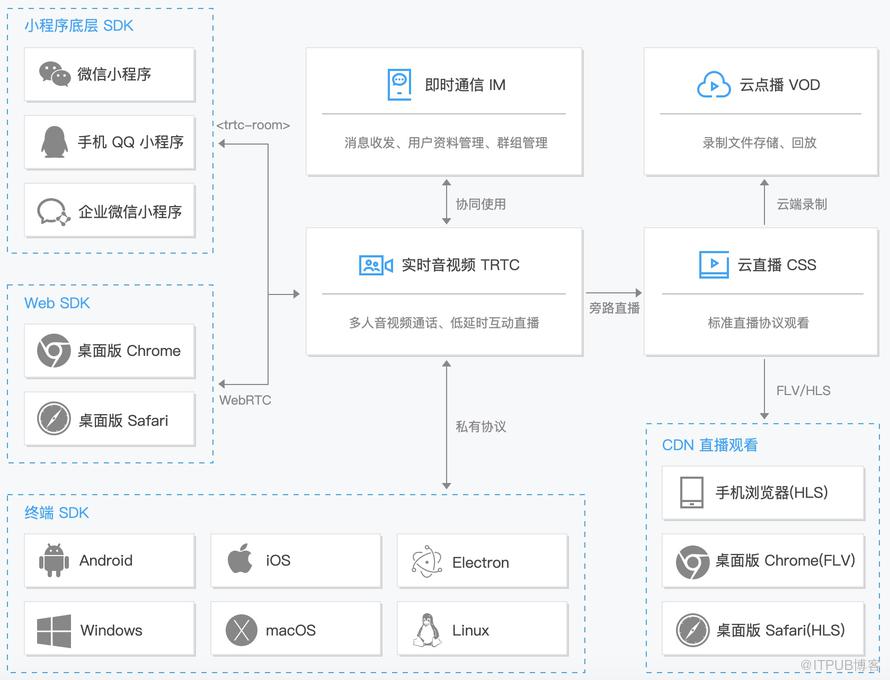
Task: Pick the Windows platform card
Action: point(110,629)
